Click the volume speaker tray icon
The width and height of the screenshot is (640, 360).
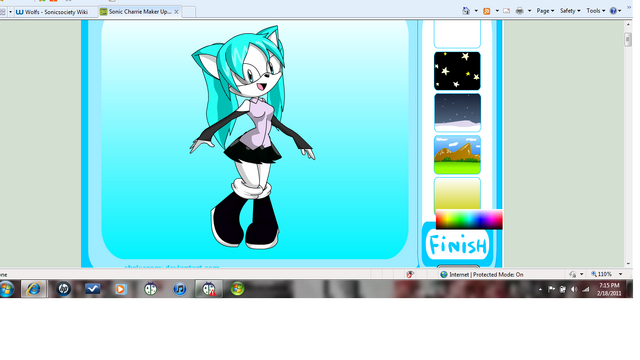tap(574, 289)
